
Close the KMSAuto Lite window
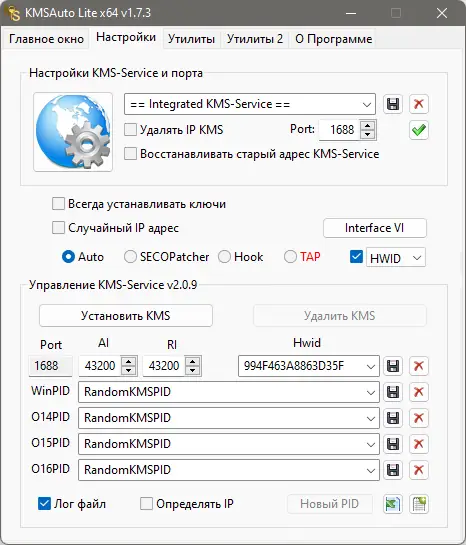pyautogui.click(x=442, y=13)
